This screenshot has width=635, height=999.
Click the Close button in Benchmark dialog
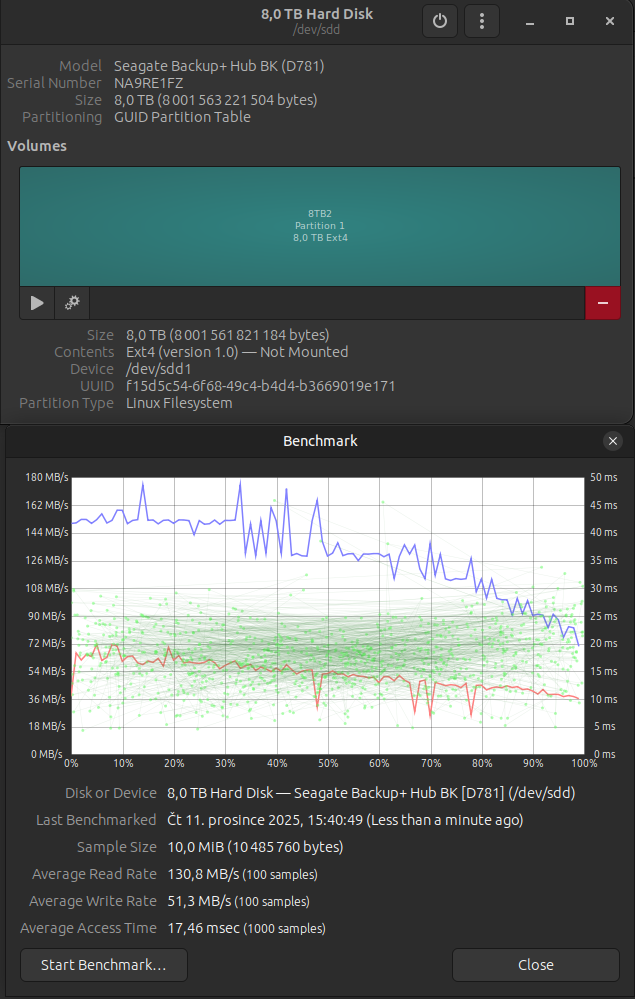pos(535,965)
